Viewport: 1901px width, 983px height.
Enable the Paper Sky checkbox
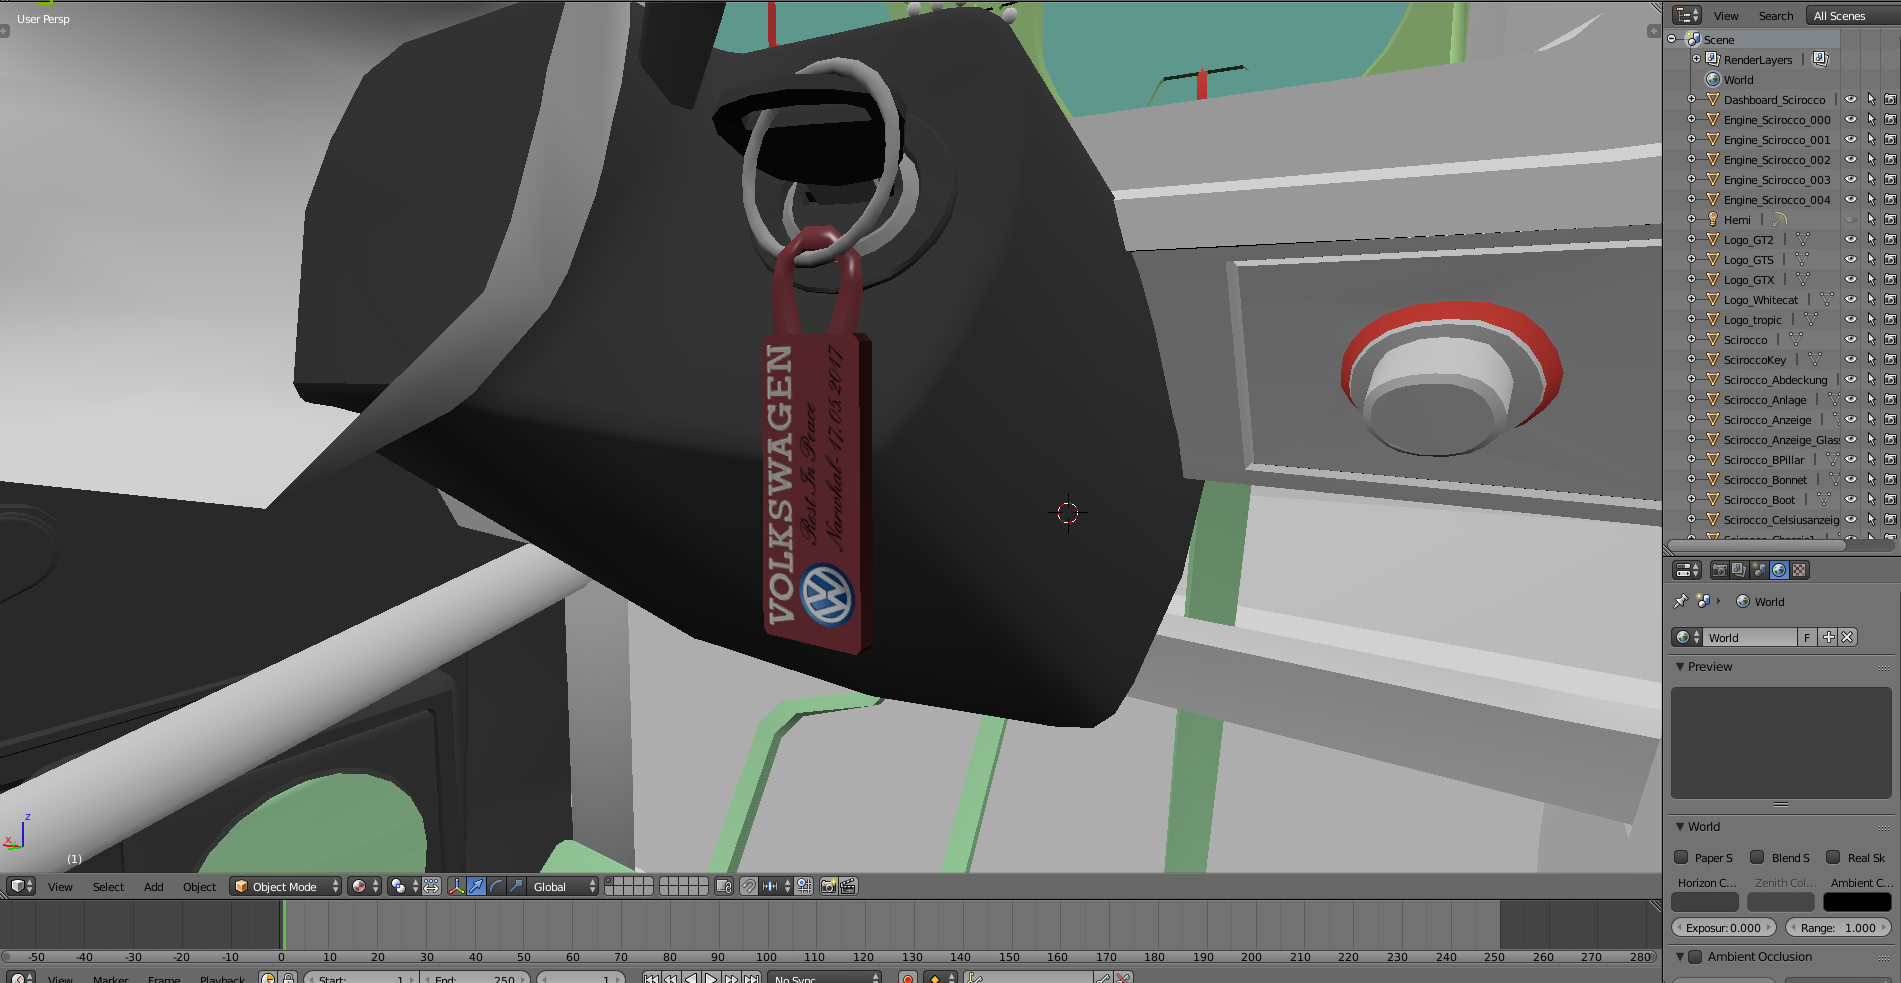click(x=1681, y=857)
